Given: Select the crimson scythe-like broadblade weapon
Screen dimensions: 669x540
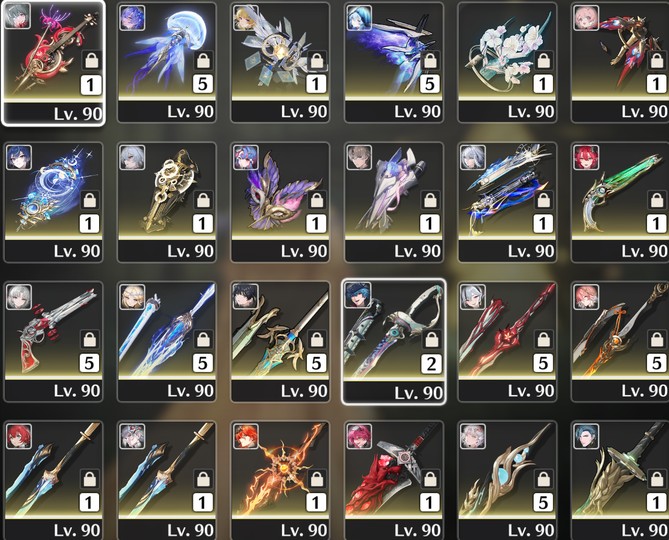Looking at the screenshot, I should (x=394, y=480).
